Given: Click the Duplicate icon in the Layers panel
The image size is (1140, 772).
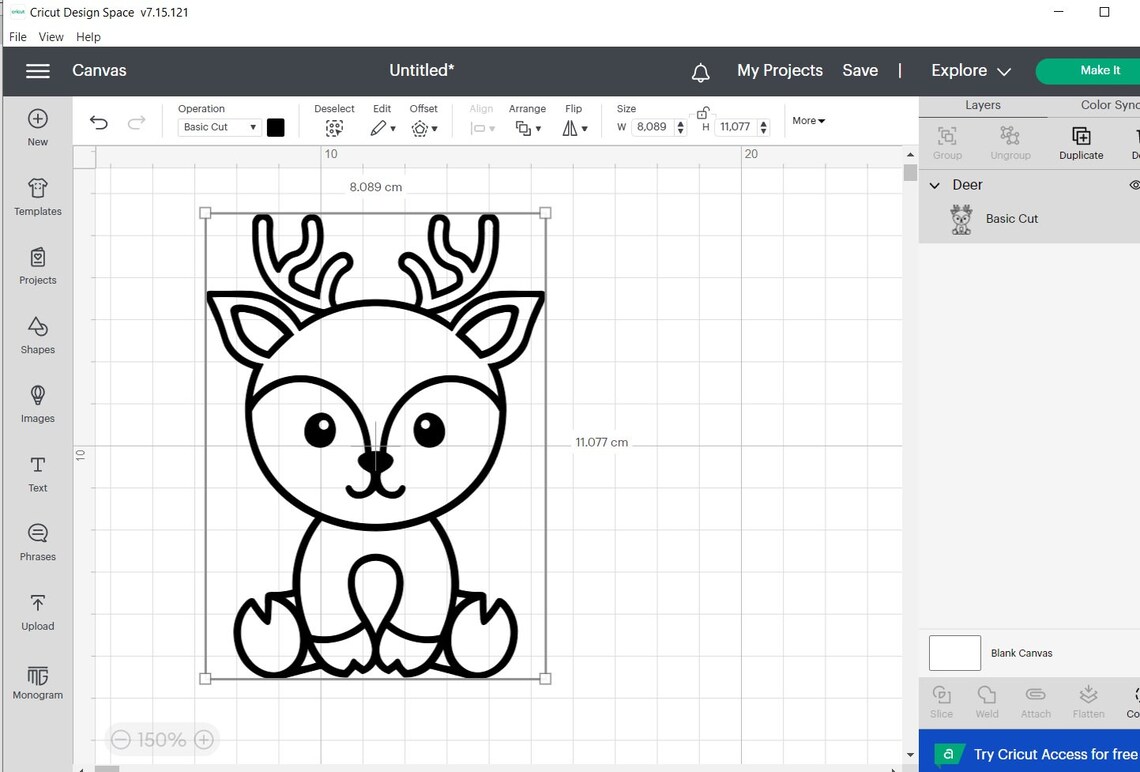Looking at the screenshot, I should tap(1081, 140).
